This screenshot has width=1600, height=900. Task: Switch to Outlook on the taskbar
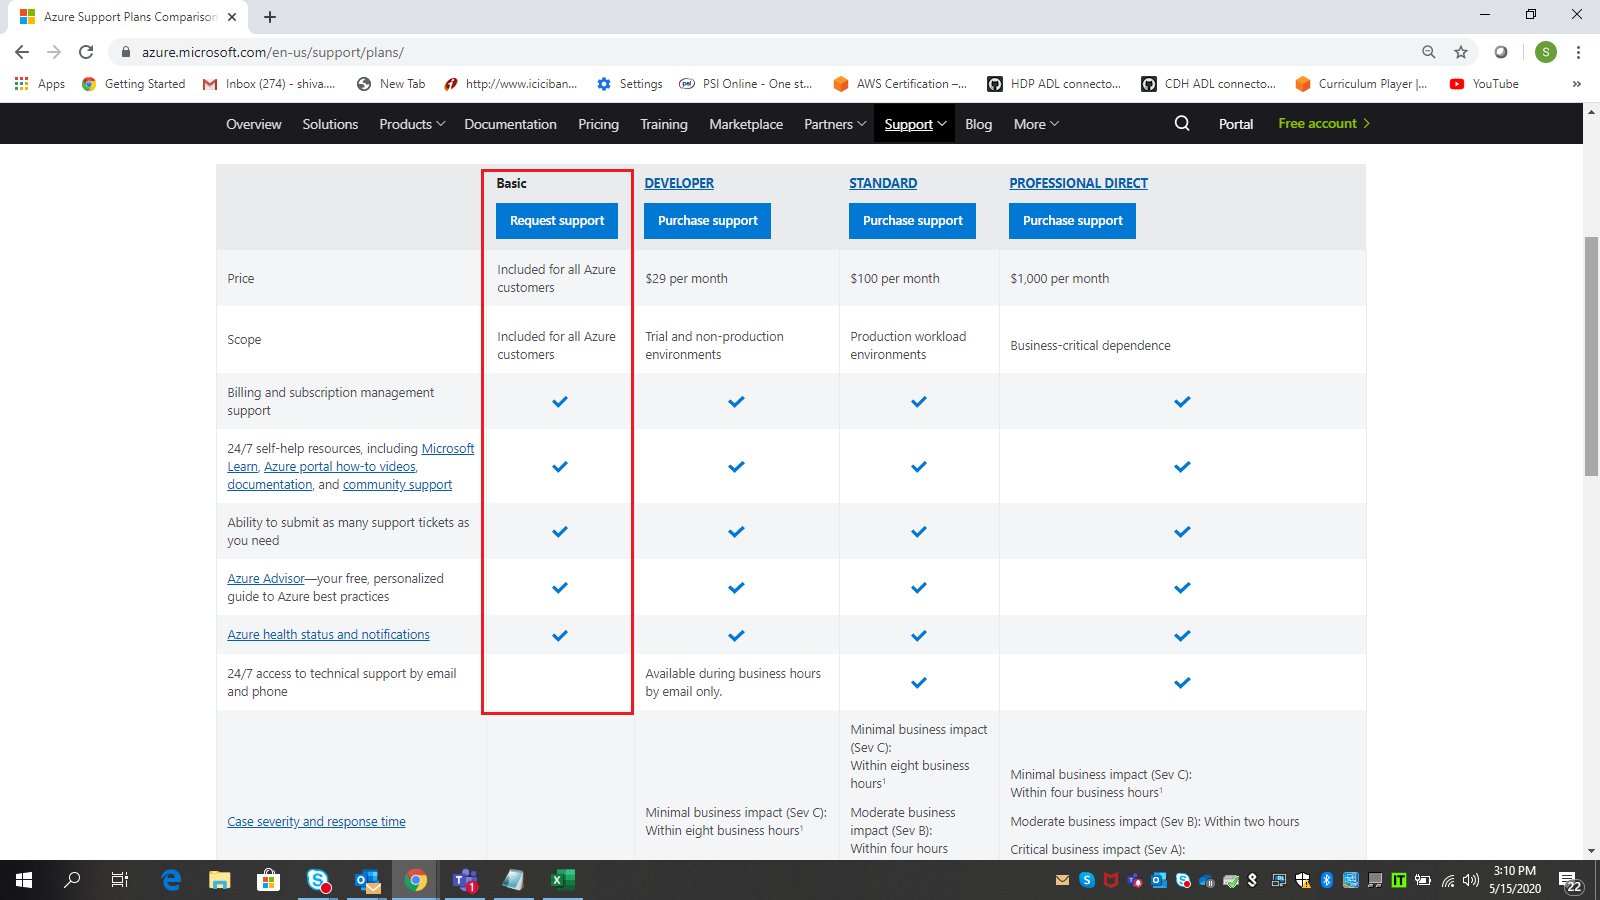[x=367, y=880]
